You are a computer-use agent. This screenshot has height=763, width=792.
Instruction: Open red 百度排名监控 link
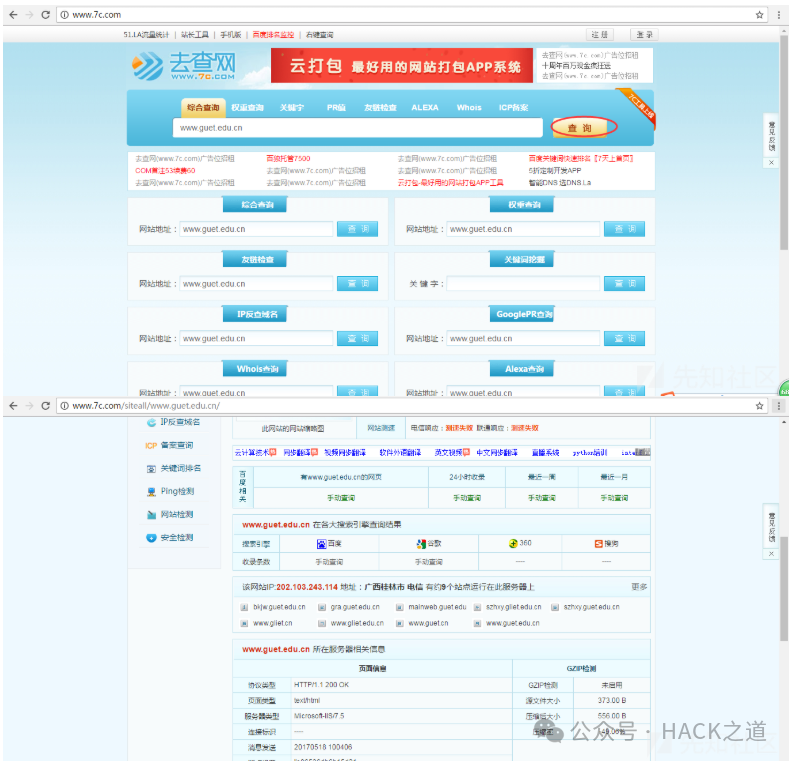coord(273,34)
